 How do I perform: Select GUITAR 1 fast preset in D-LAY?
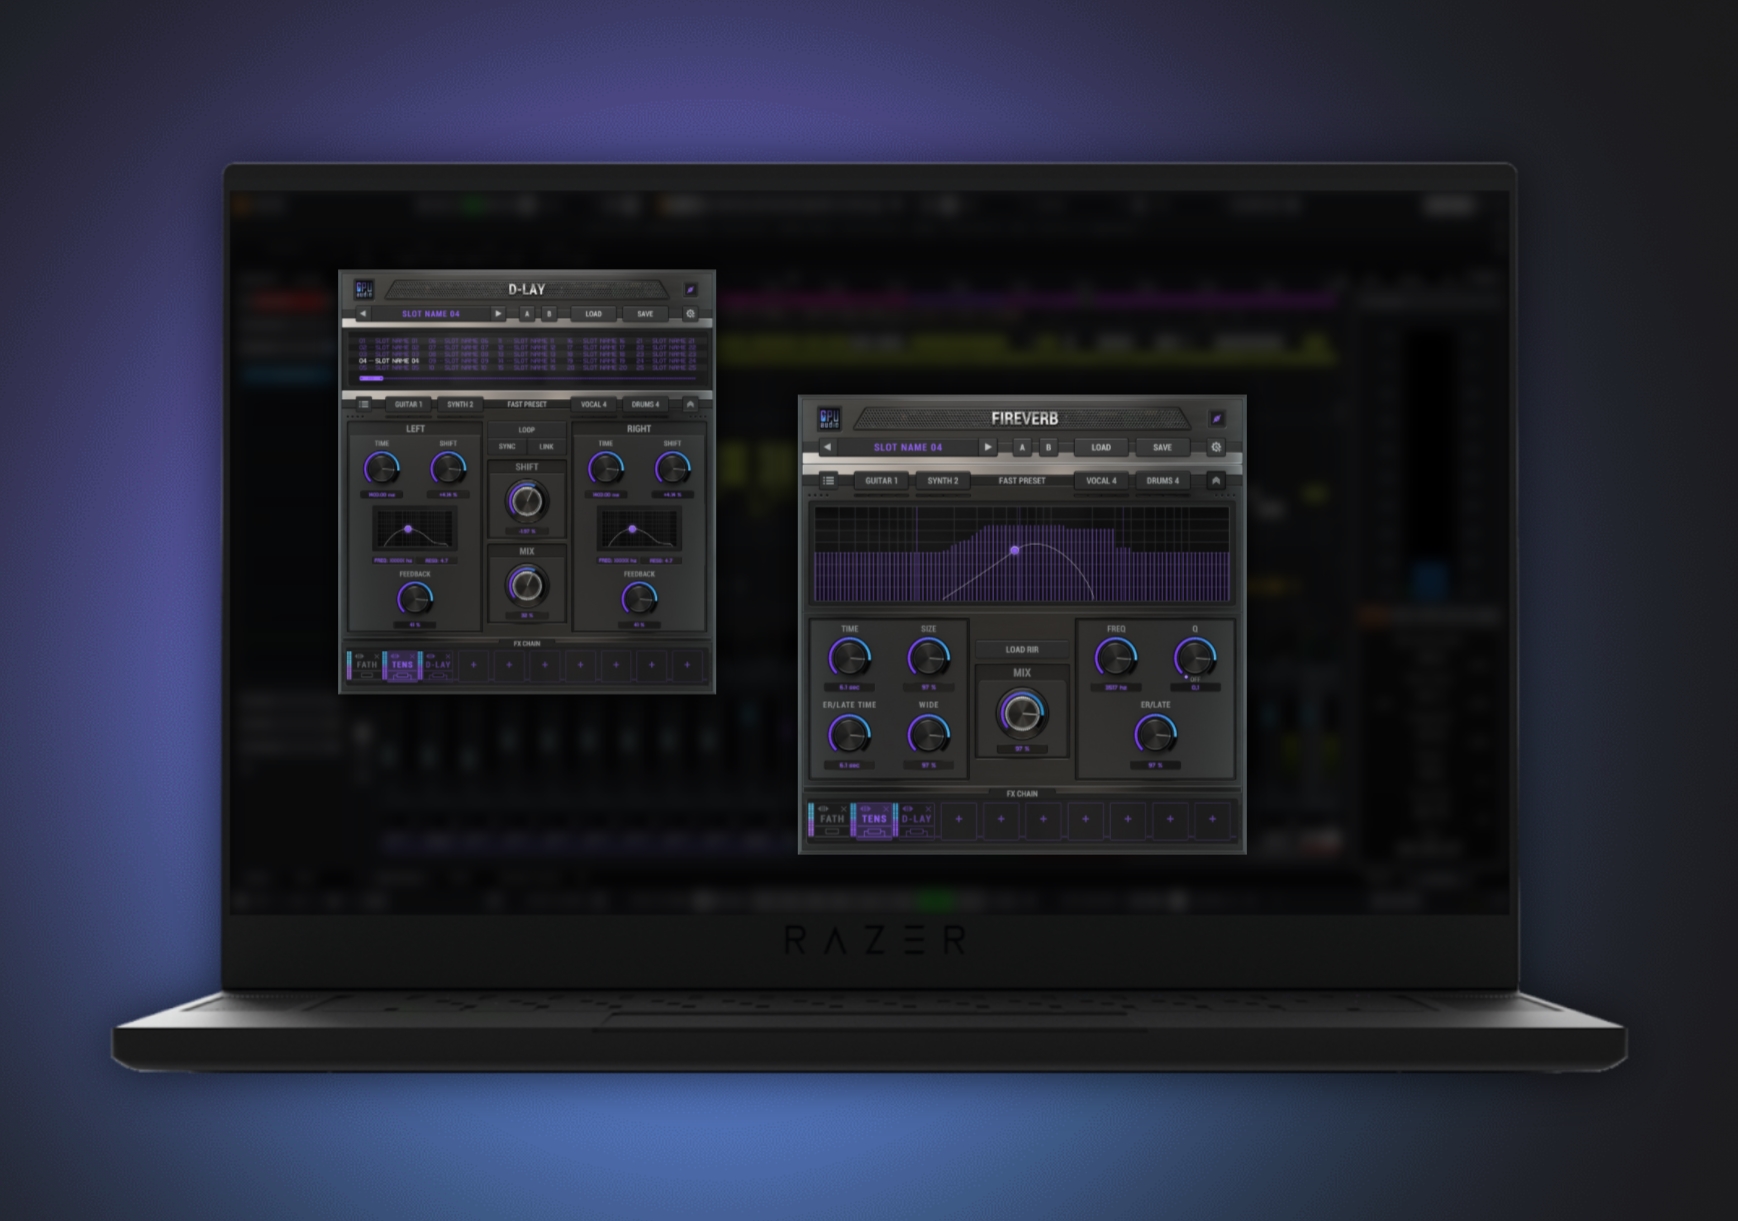(408, 404)
